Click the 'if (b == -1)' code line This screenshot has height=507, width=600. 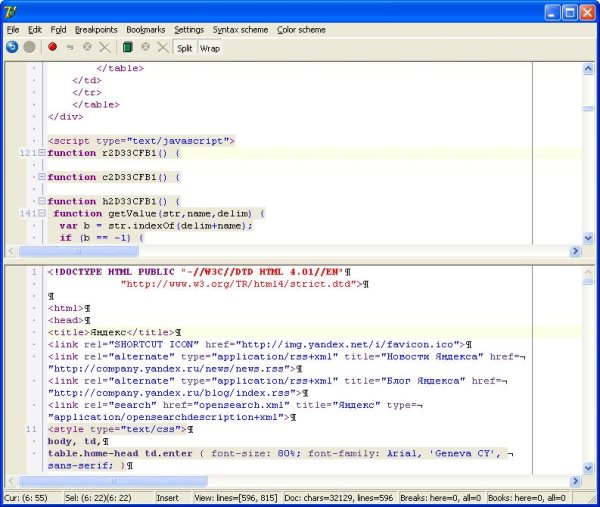tap(101, 238)
